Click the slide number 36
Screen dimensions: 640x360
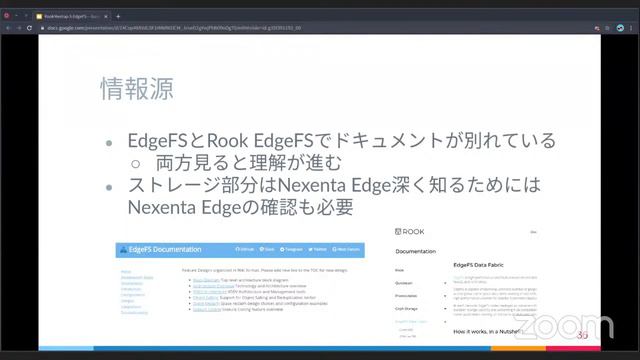[x=582, y=335]
